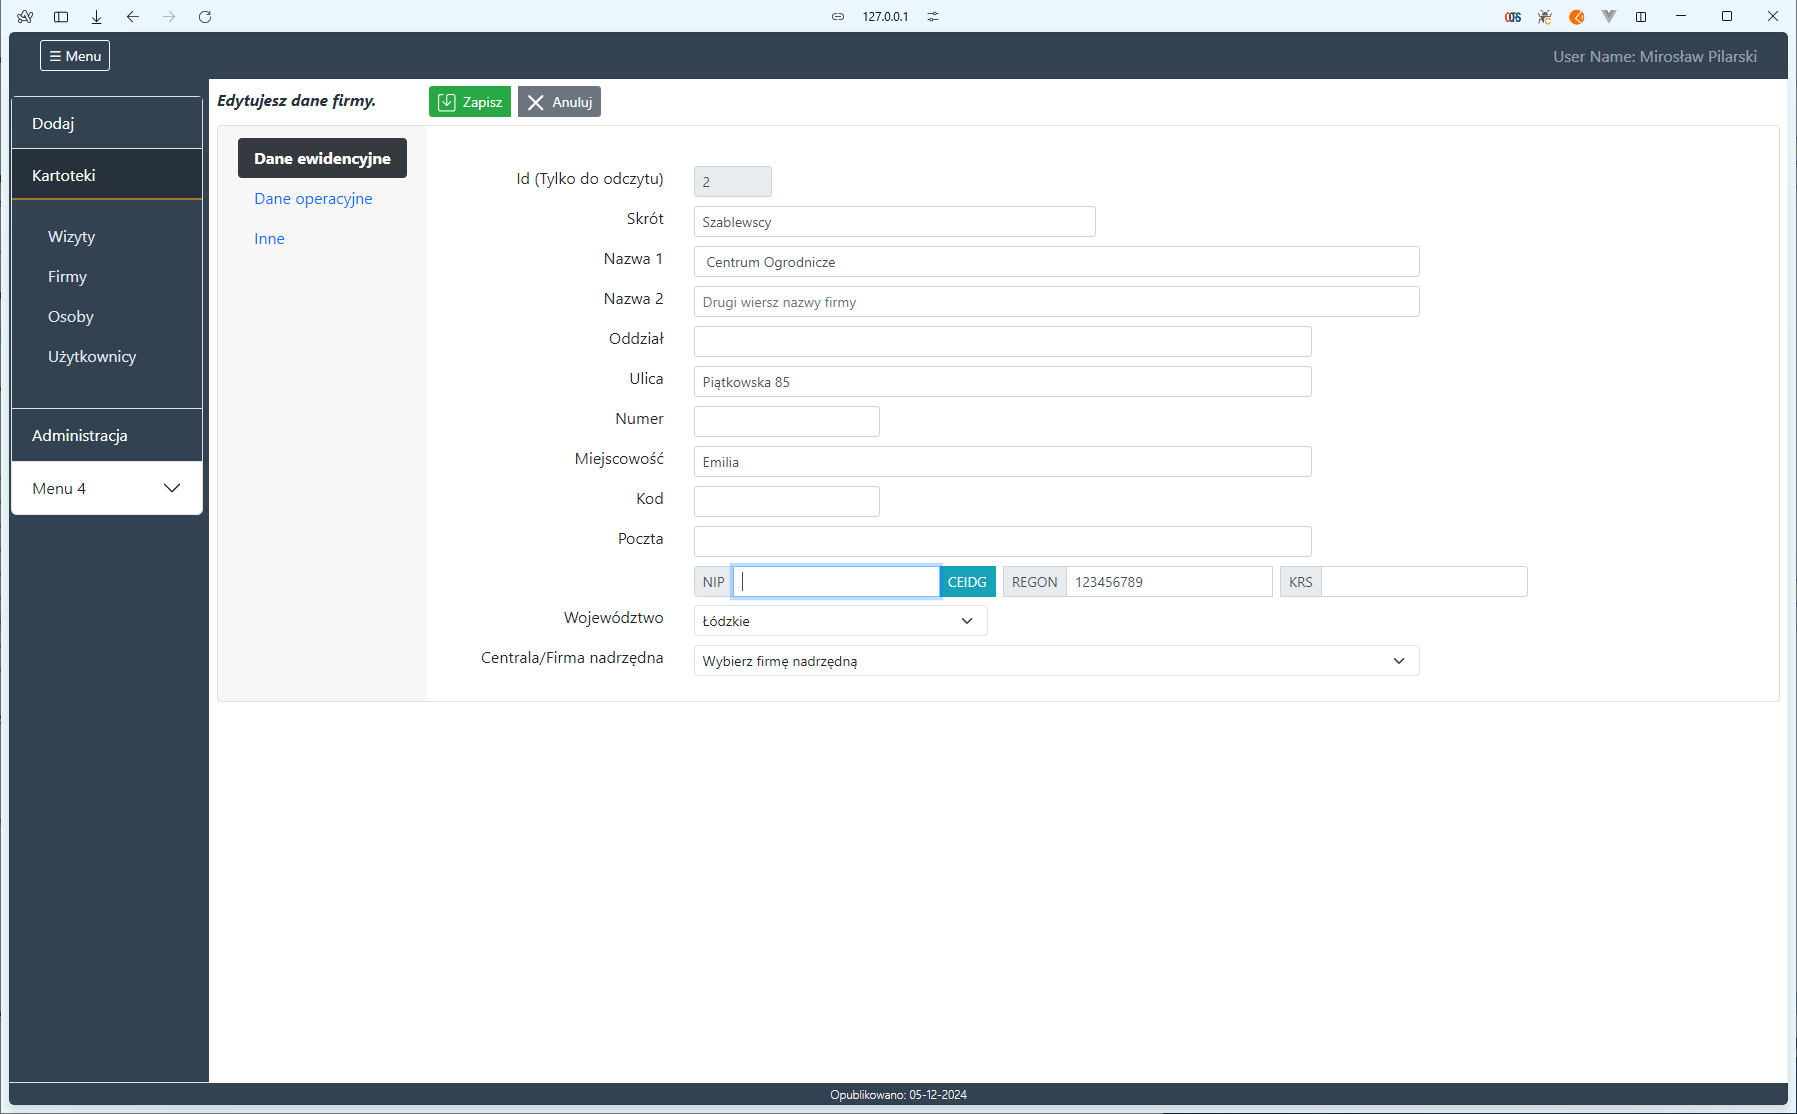Screen dimensions: 1797x1114
Task: Open the Kartoteki sidebar section
Action: point(107,175)
